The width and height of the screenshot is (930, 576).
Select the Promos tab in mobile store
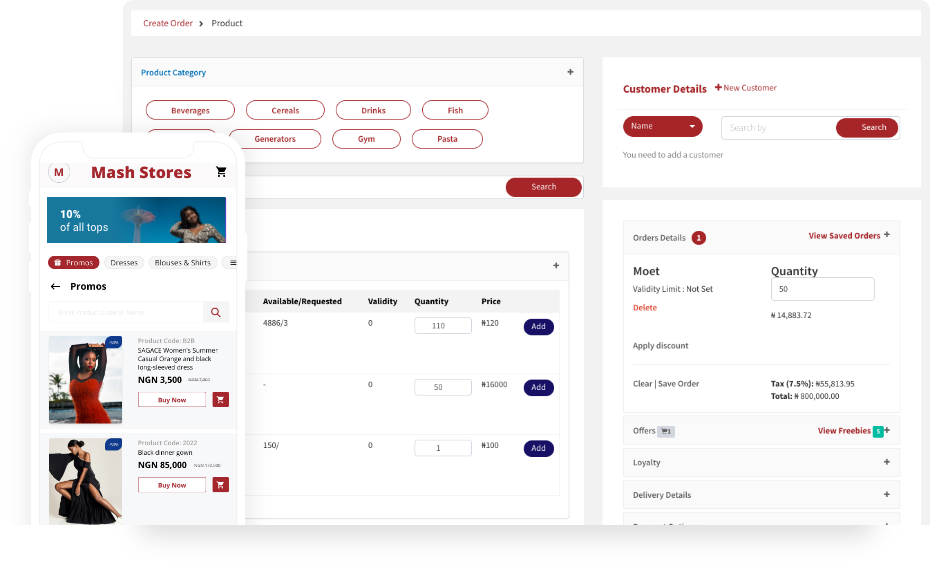pyautogui.click(x=74, y=263)
